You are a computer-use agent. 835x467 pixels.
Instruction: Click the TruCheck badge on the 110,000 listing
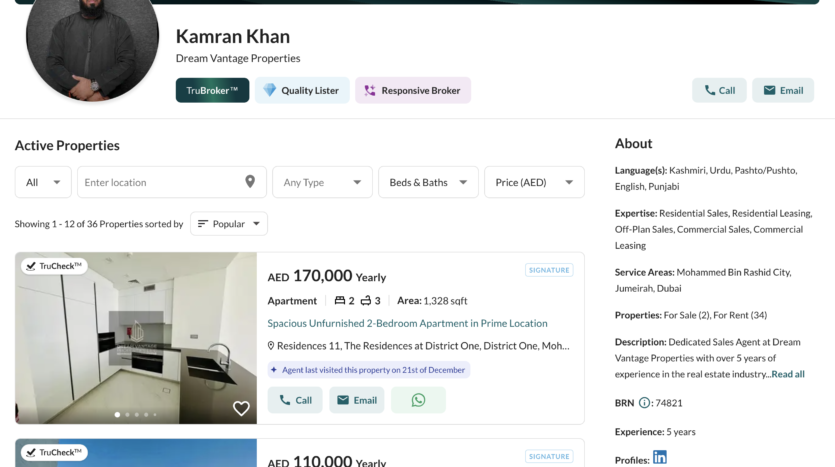pyautogui.click(x=54, y=452)
